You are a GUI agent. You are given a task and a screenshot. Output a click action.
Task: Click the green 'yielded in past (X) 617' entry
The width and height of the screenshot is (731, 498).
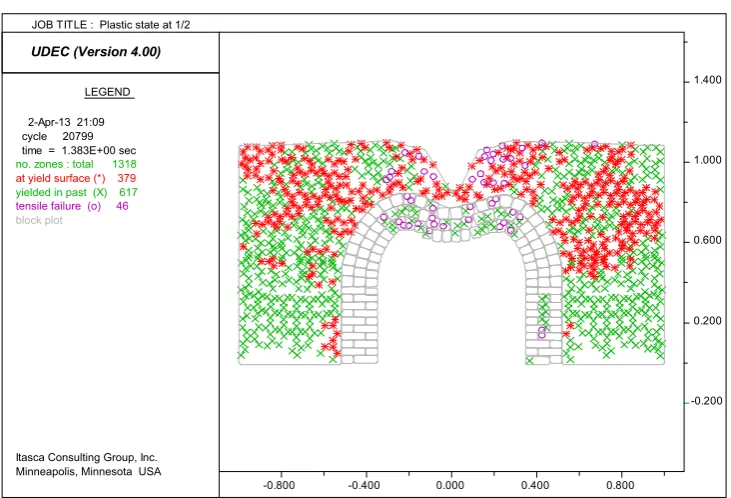click(76, 192)
